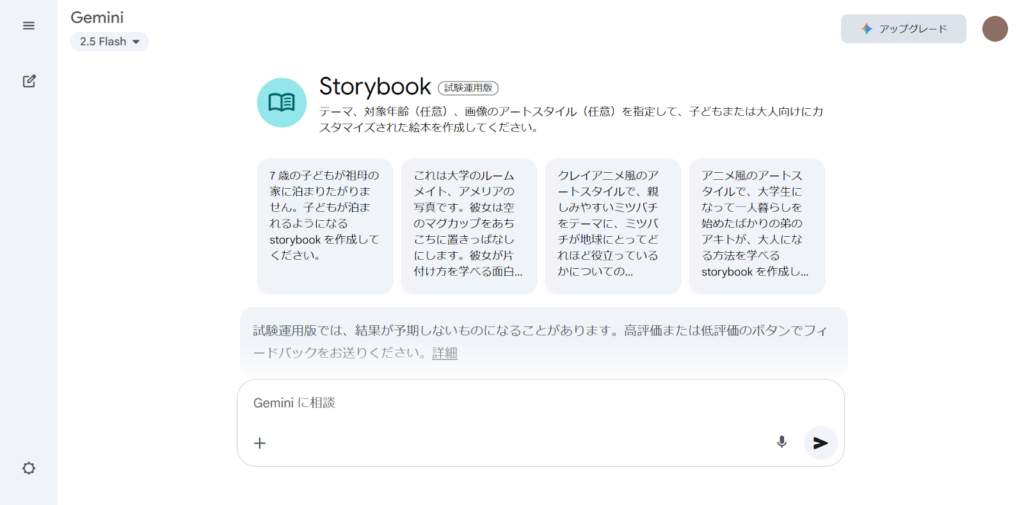Click the Storybook heading
The width and height of the screenshot is (1024, 505).
coord(376,86)
